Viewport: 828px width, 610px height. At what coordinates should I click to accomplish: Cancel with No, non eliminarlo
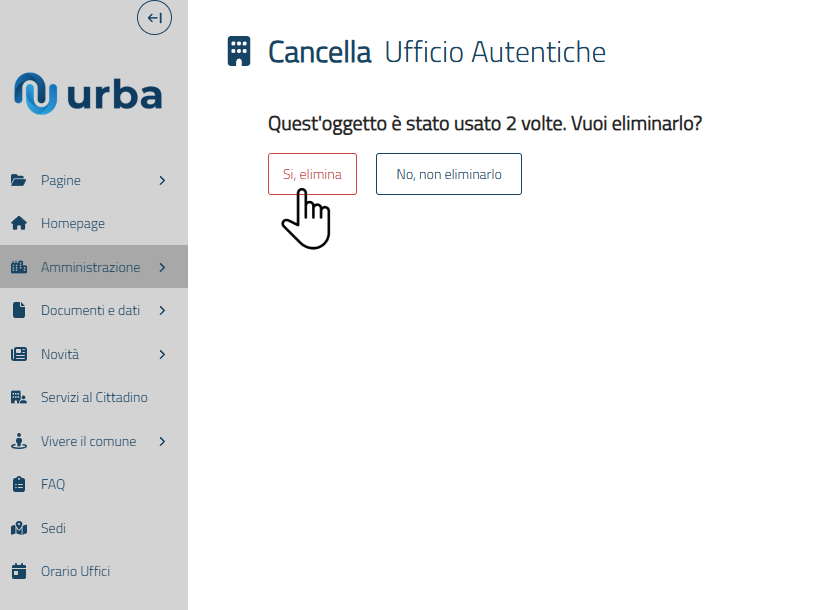click(448, 174)
